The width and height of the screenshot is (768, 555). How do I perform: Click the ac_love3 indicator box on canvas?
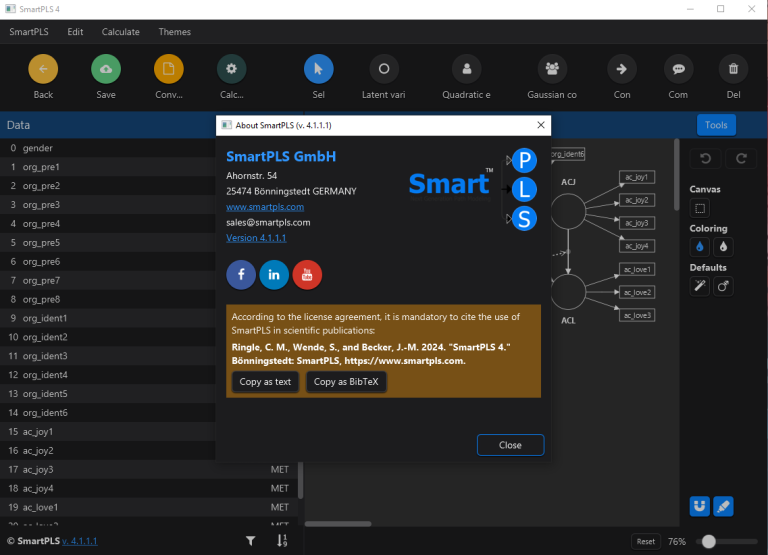point(637,315)
